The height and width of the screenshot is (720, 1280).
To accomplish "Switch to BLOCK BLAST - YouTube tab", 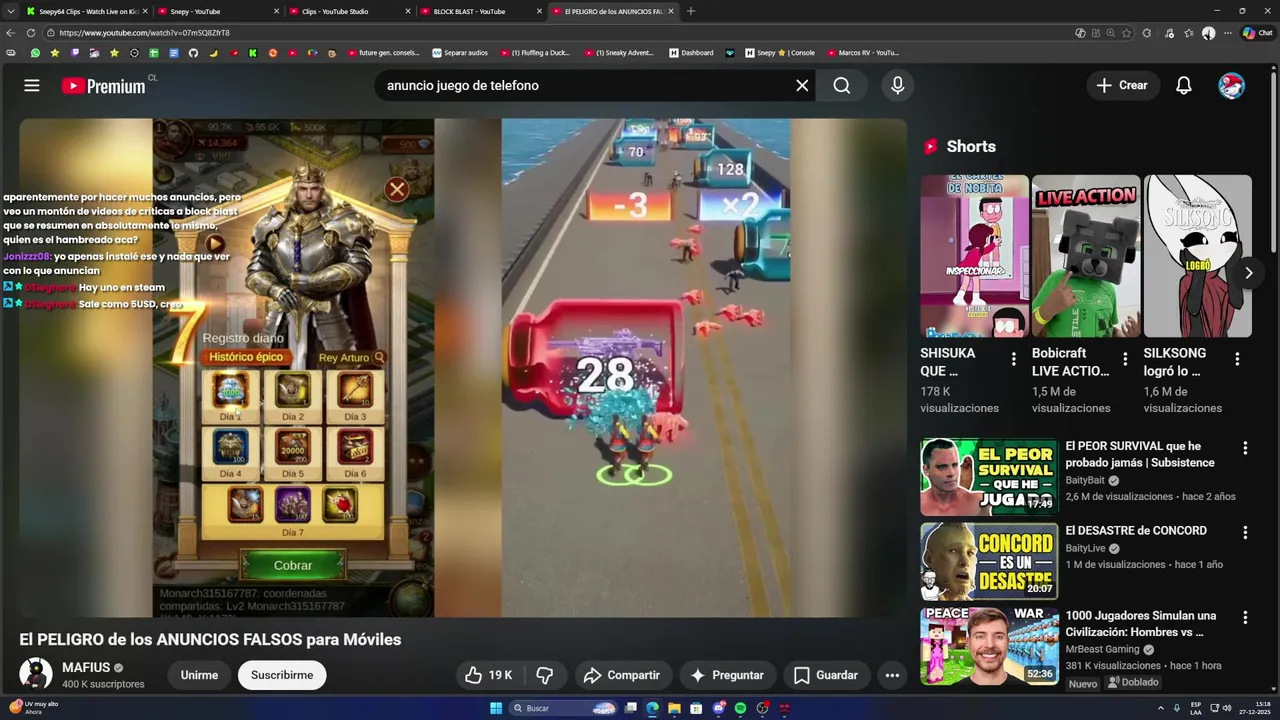I will tap(481, 11).
